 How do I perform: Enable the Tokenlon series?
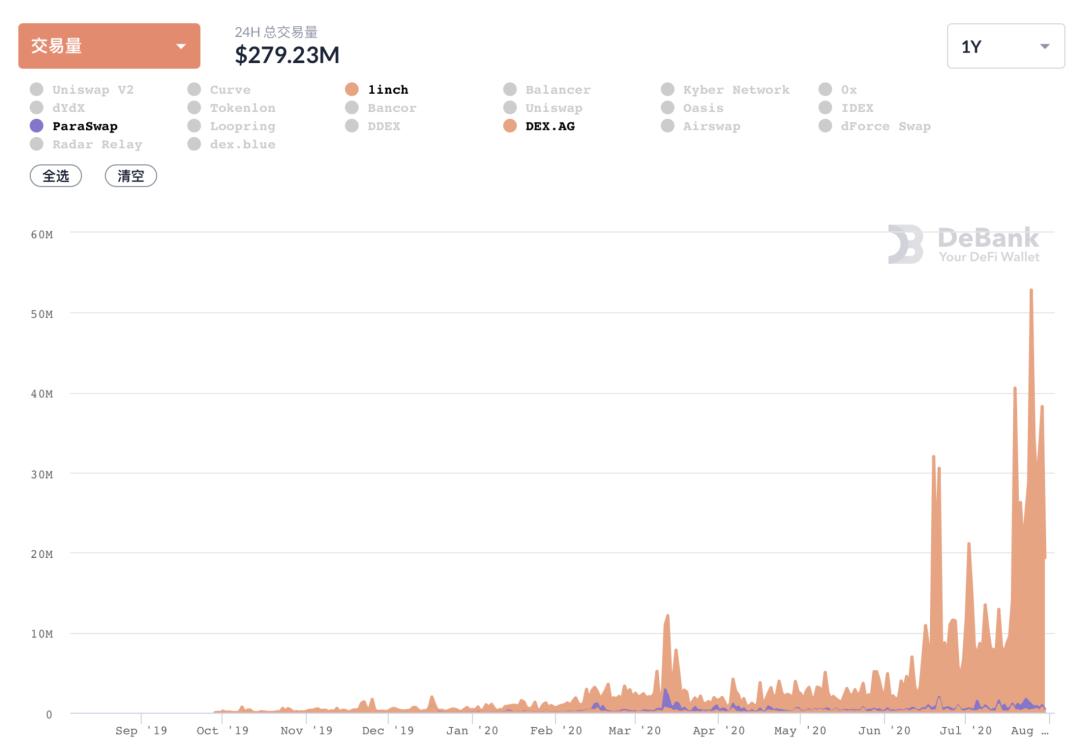coord(231,107)
